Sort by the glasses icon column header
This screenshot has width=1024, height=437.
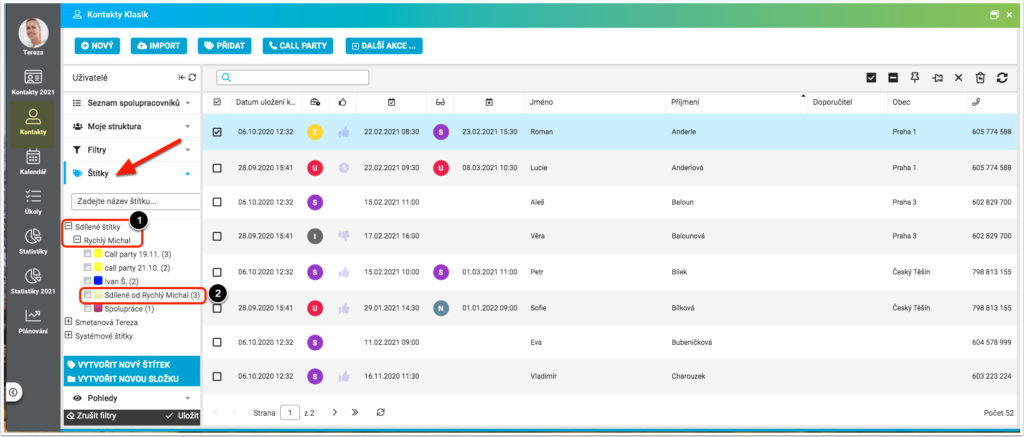(440, 102)
